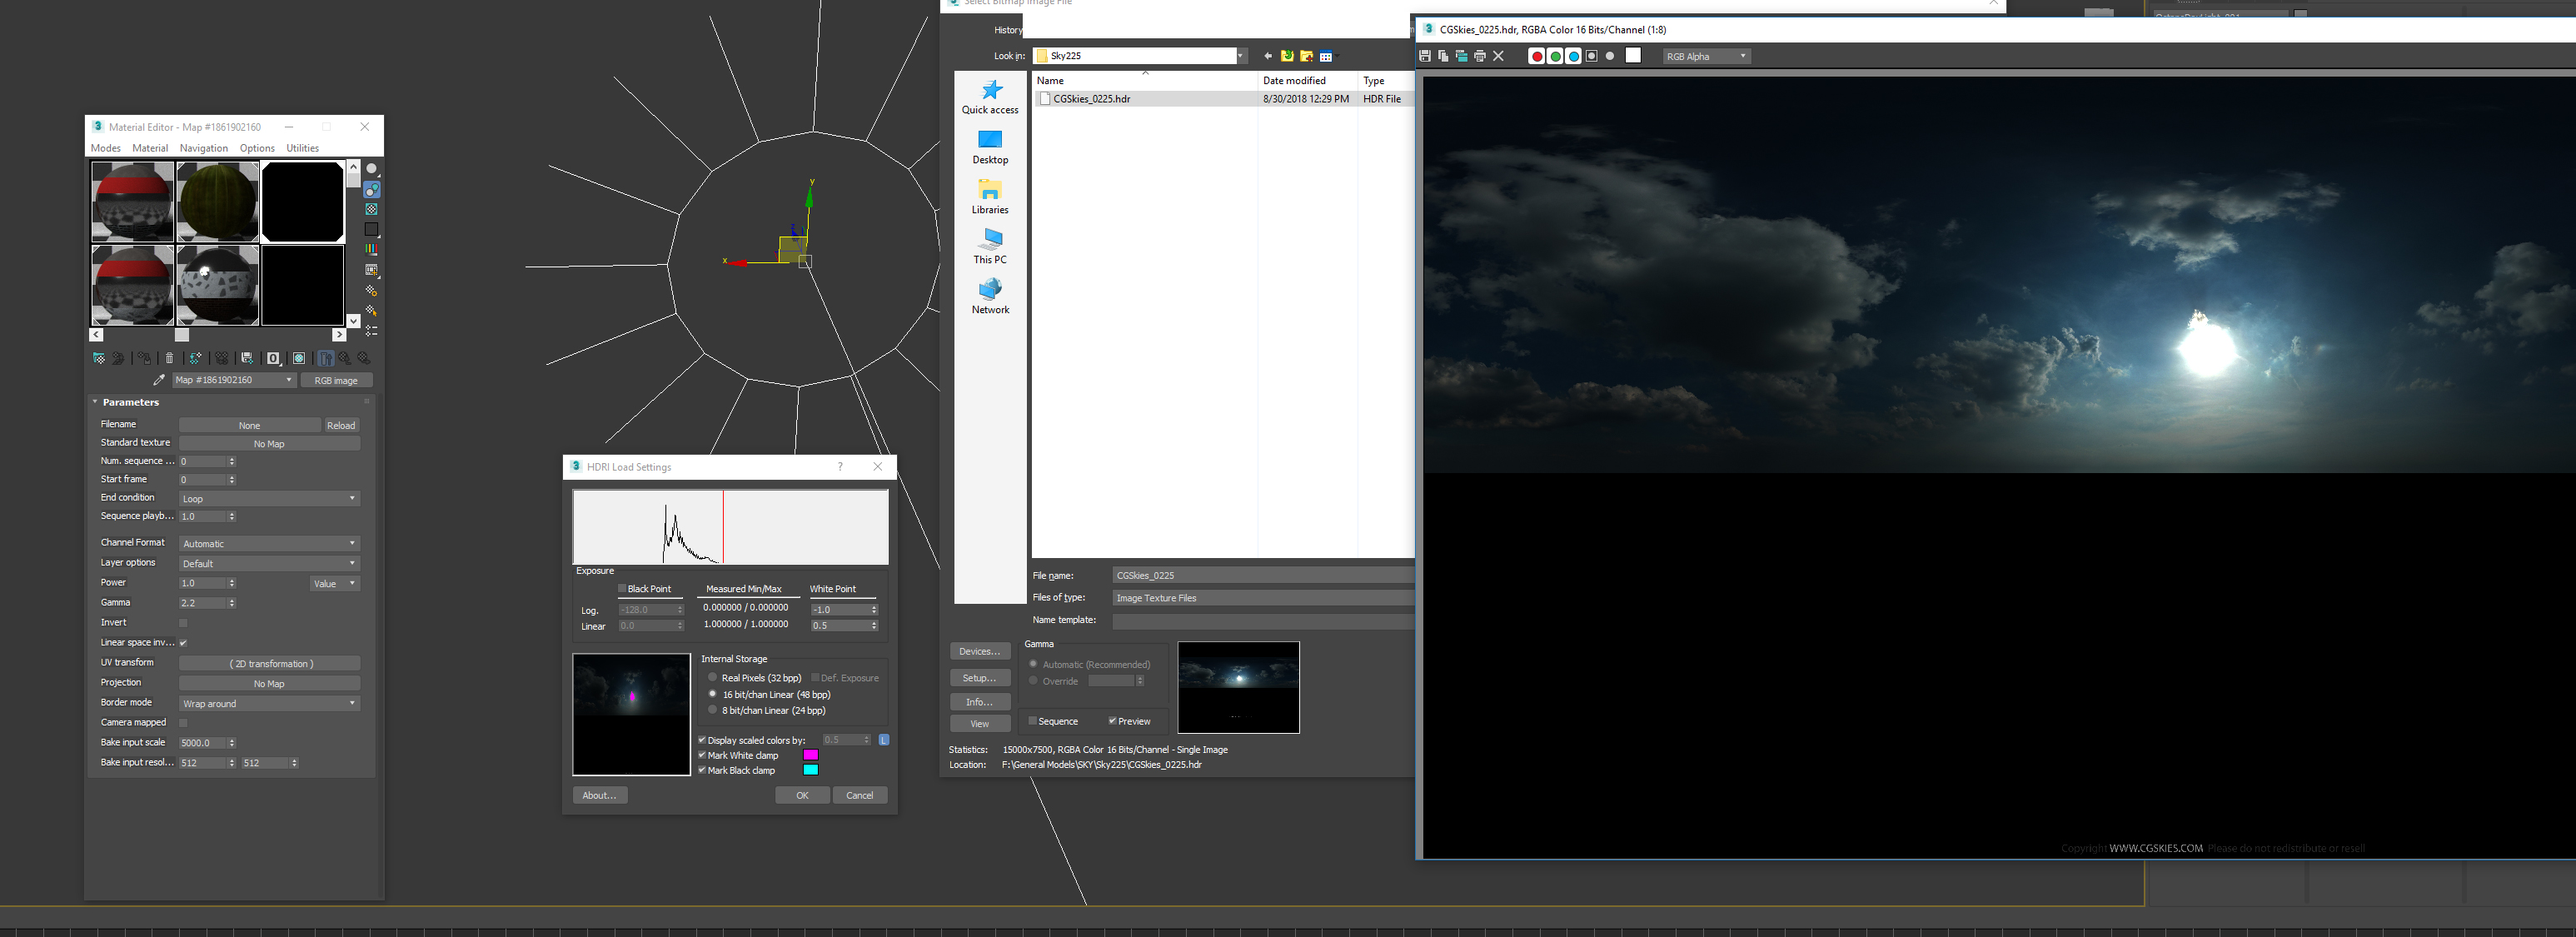Toggle the Invert checkbox
Image resolution: width=2576 pixels, height=937 pixels.
(183, 623)
